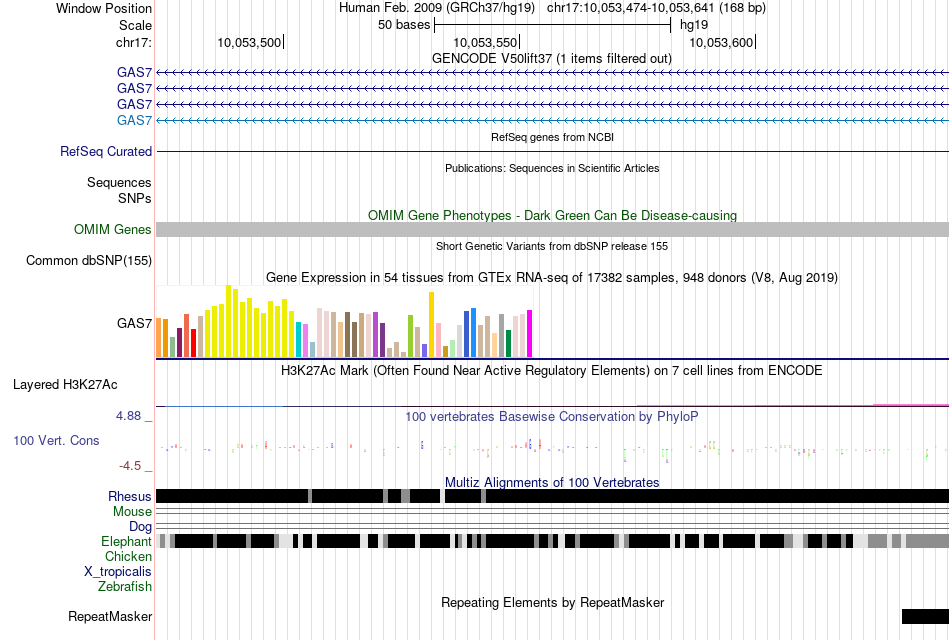Select the Layered H3K27Ac track label
This screenshot has width=950, height=640.
(x=65, y=384)
